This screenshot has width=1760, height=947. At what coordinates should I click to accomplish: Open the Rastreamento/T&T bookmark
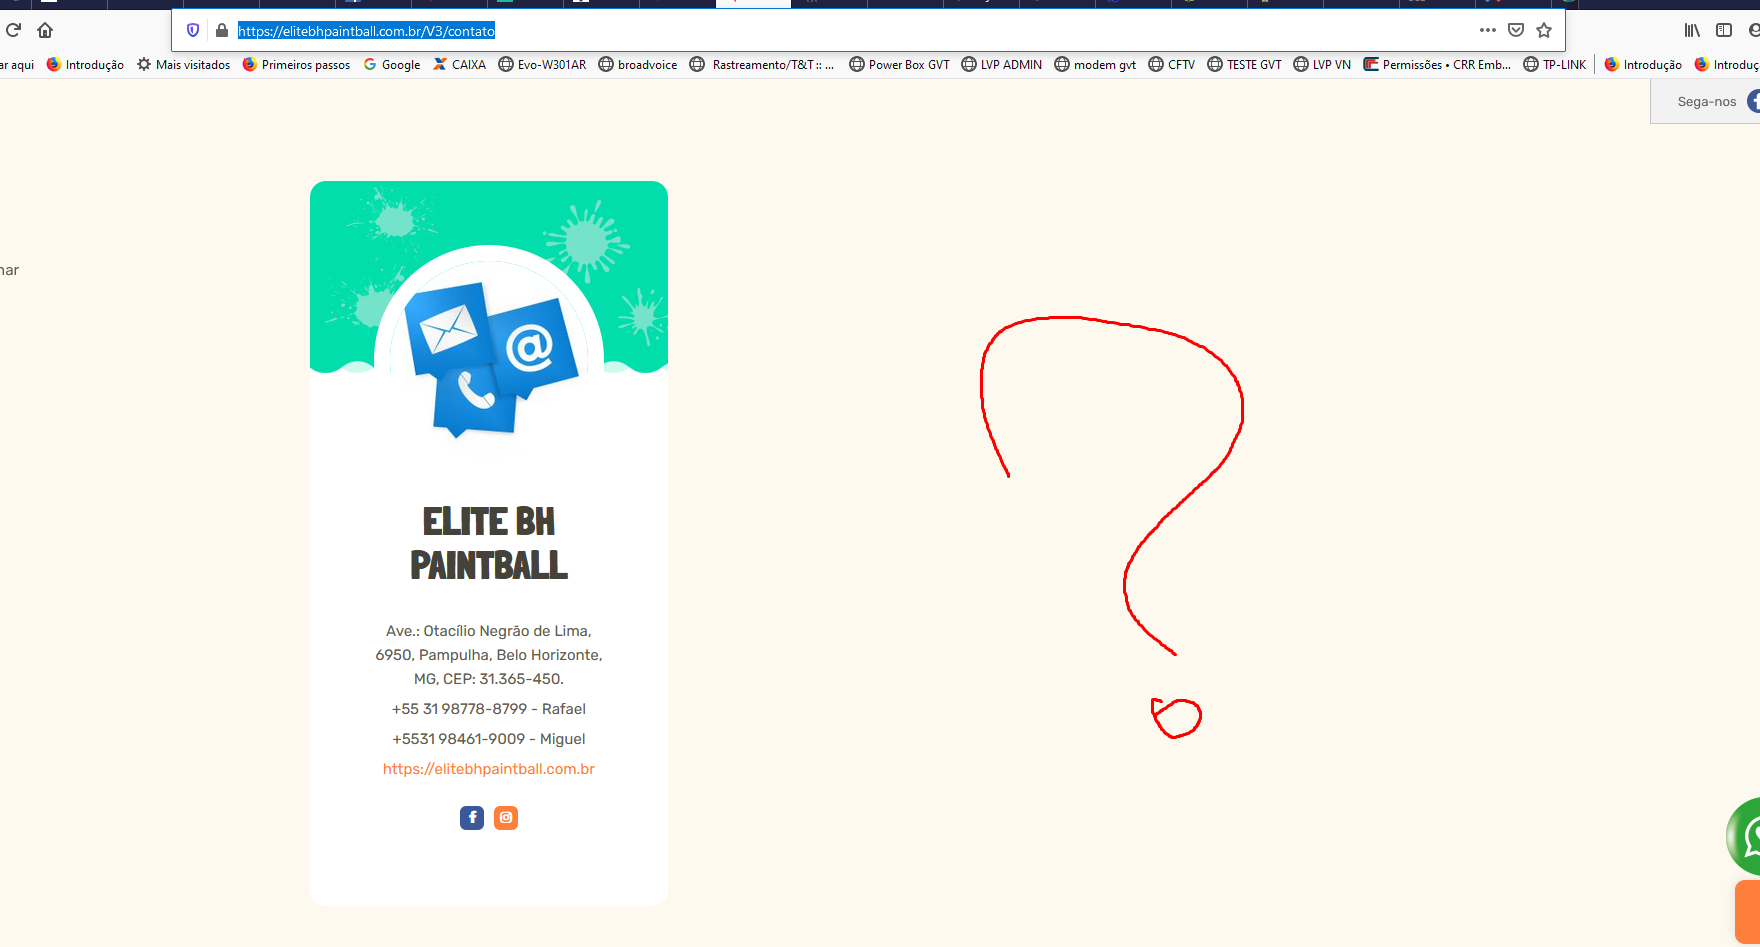click(x=762, y=64)
